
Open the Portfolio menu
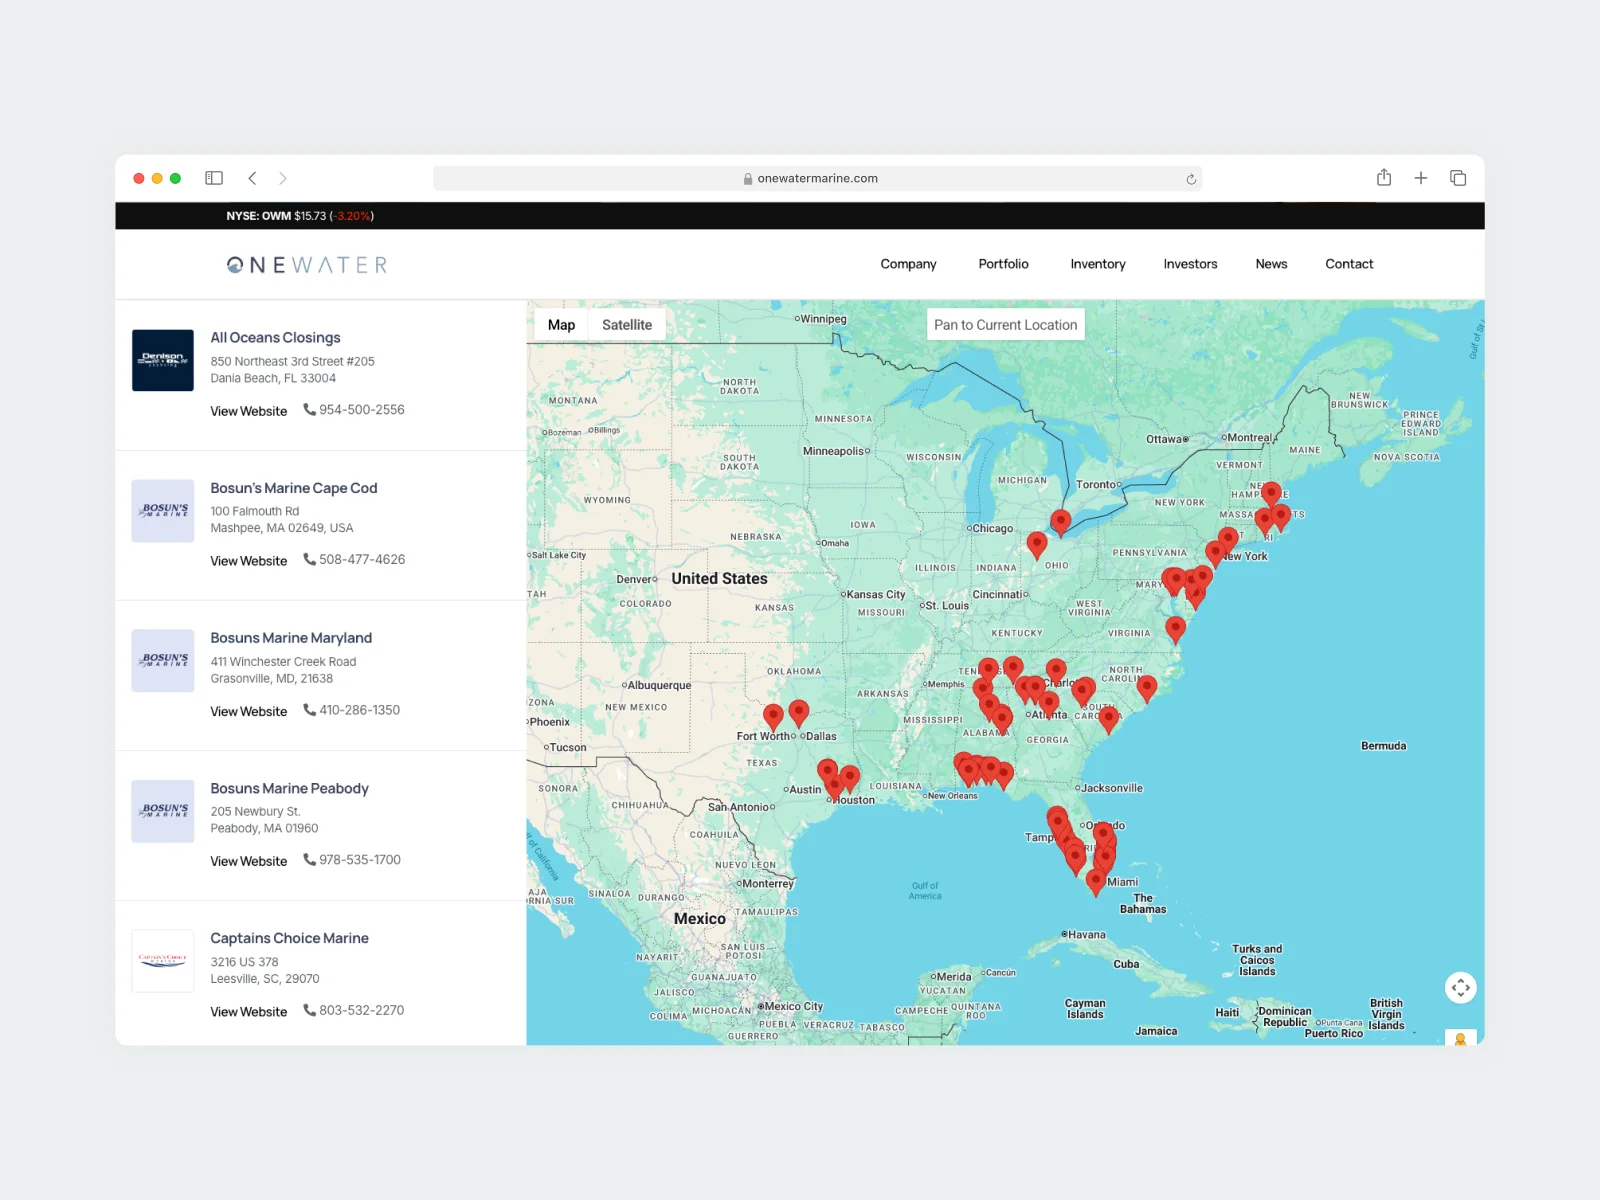point(1003,264)
